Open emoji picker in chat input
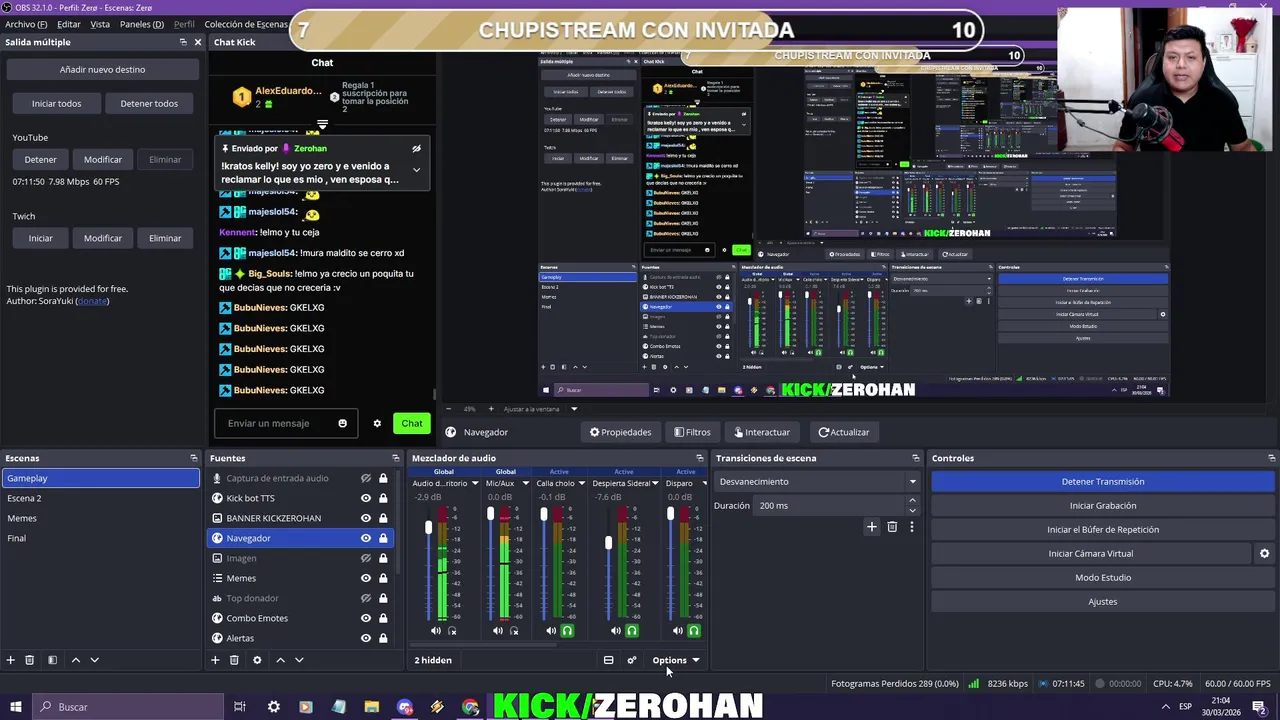 click(342, 423)
